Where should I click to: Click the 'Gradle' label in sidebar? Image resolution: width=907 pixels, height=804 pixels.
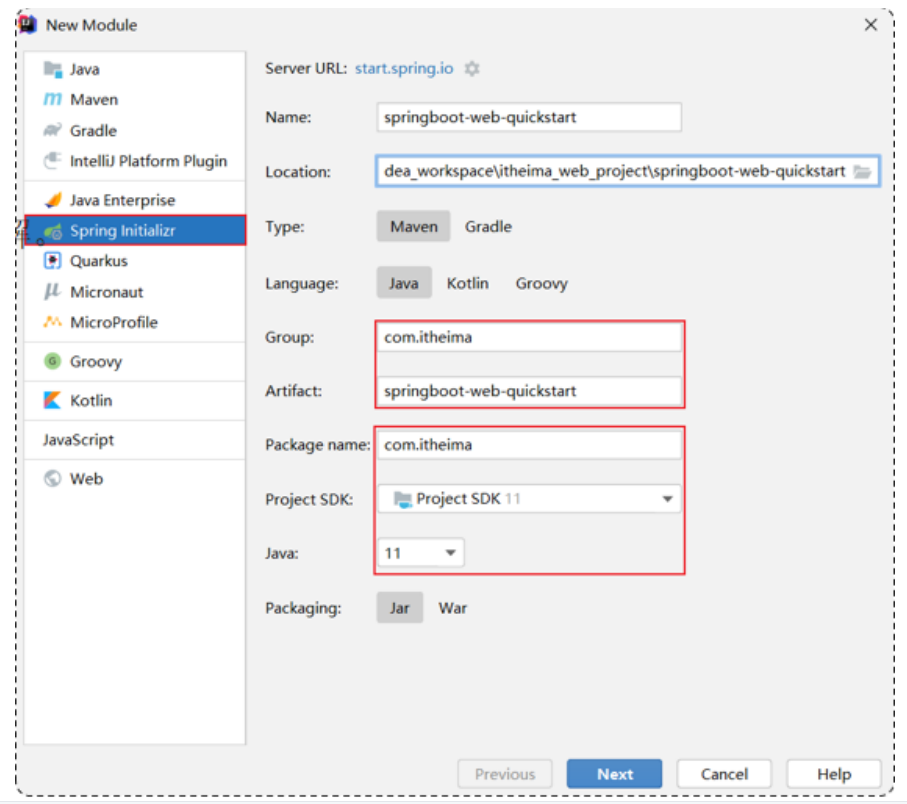[x=93, y=131]
